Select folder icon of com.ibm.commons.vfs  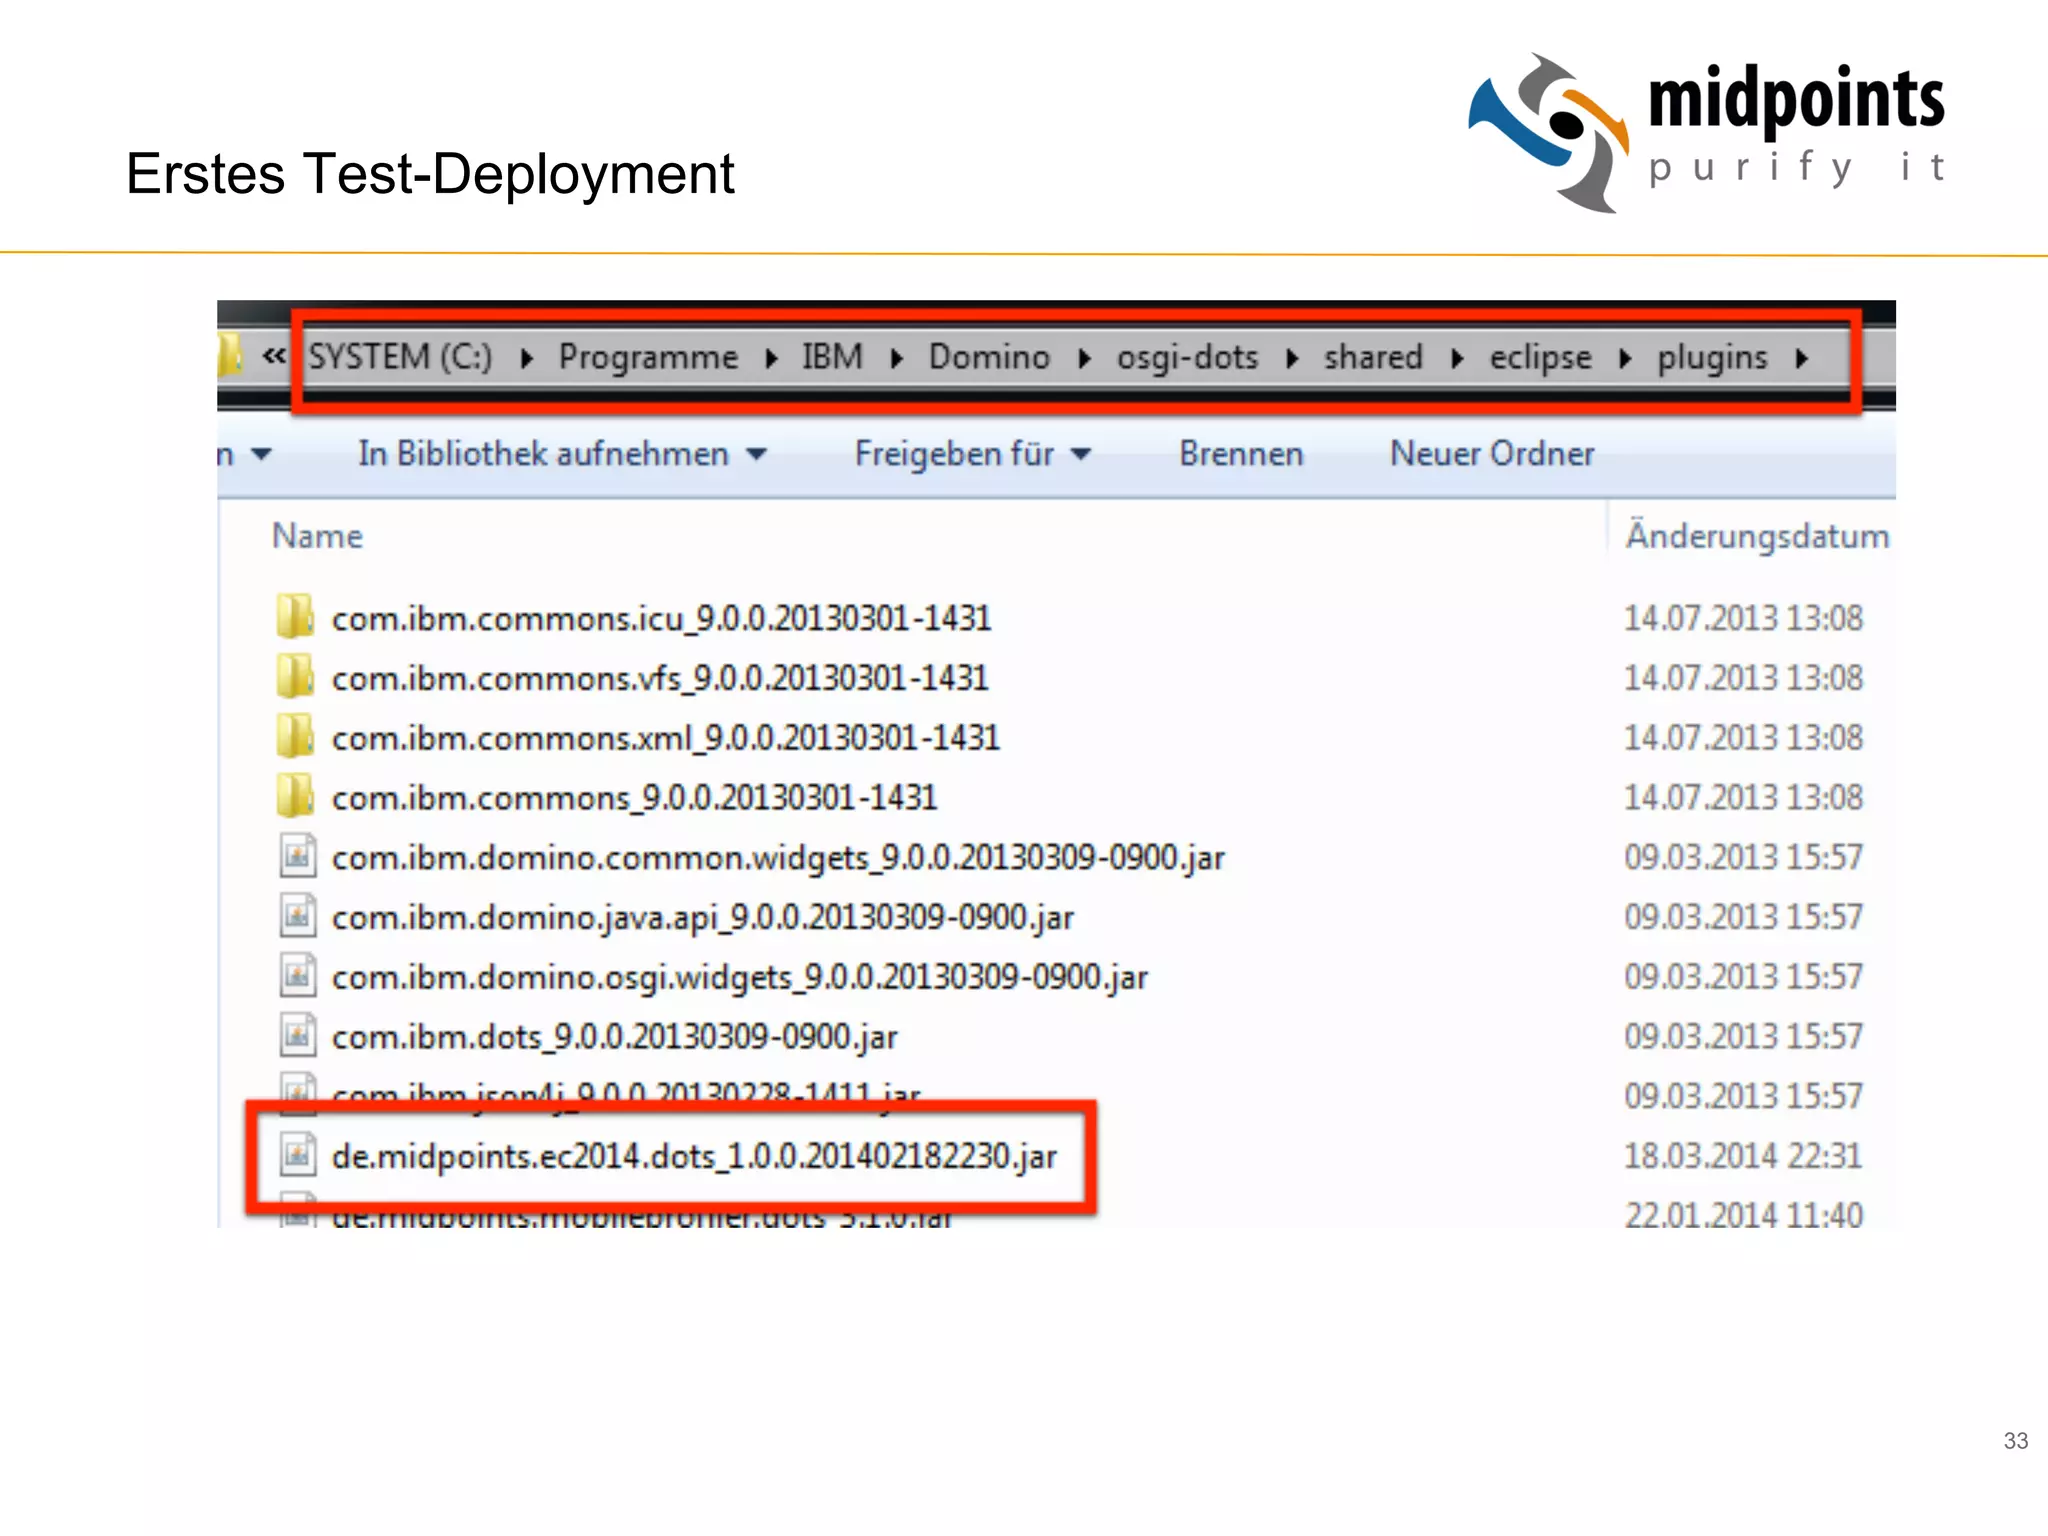click(x=295, y=676)
